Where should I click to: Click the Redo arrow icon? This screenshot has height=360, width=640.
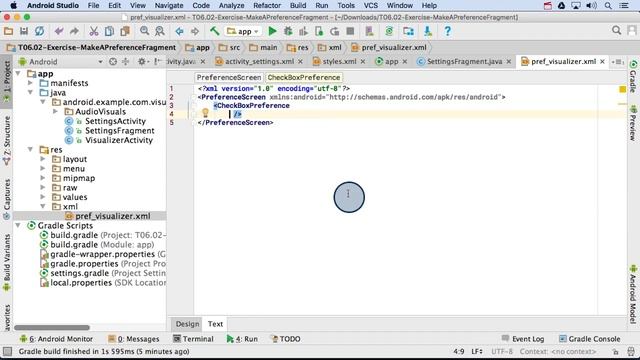(x=74, y=31)
